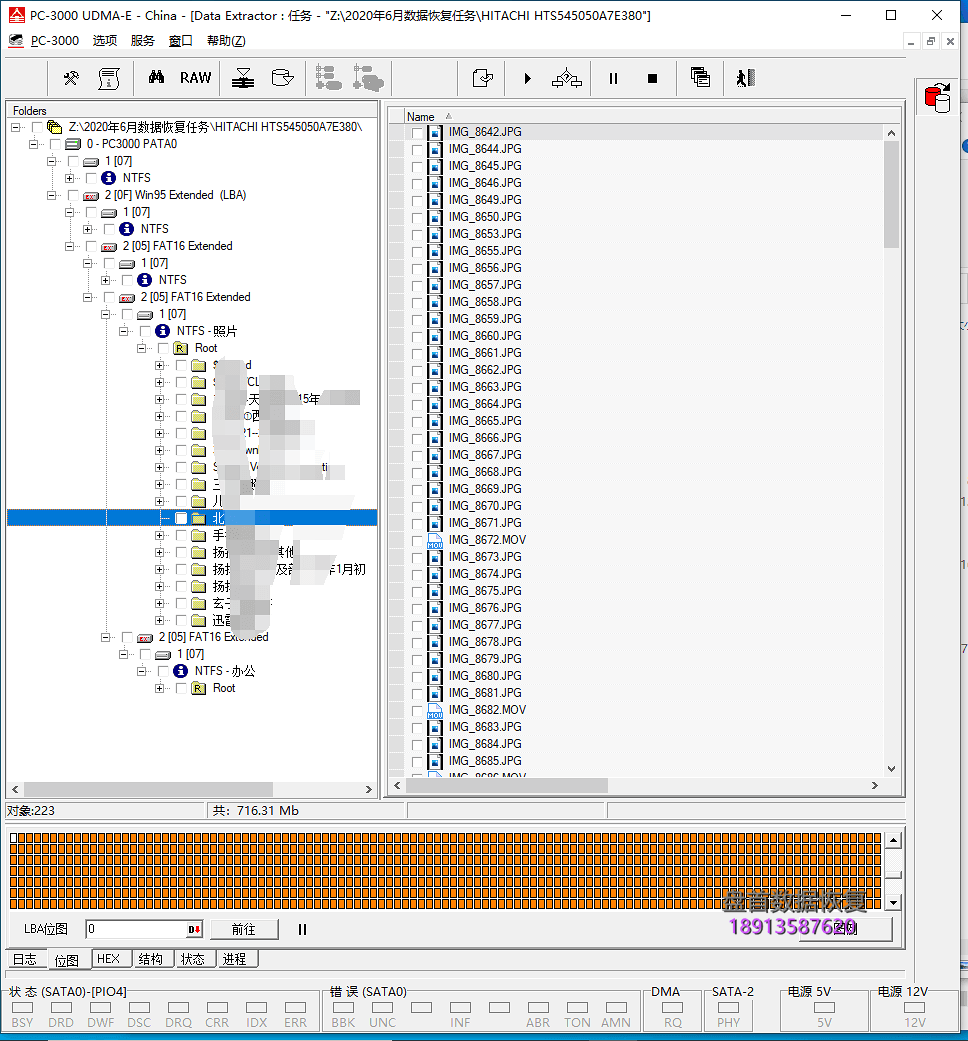Stop the running task with the square button
This screenshot has width=968, height=1041.
point(653,78)
